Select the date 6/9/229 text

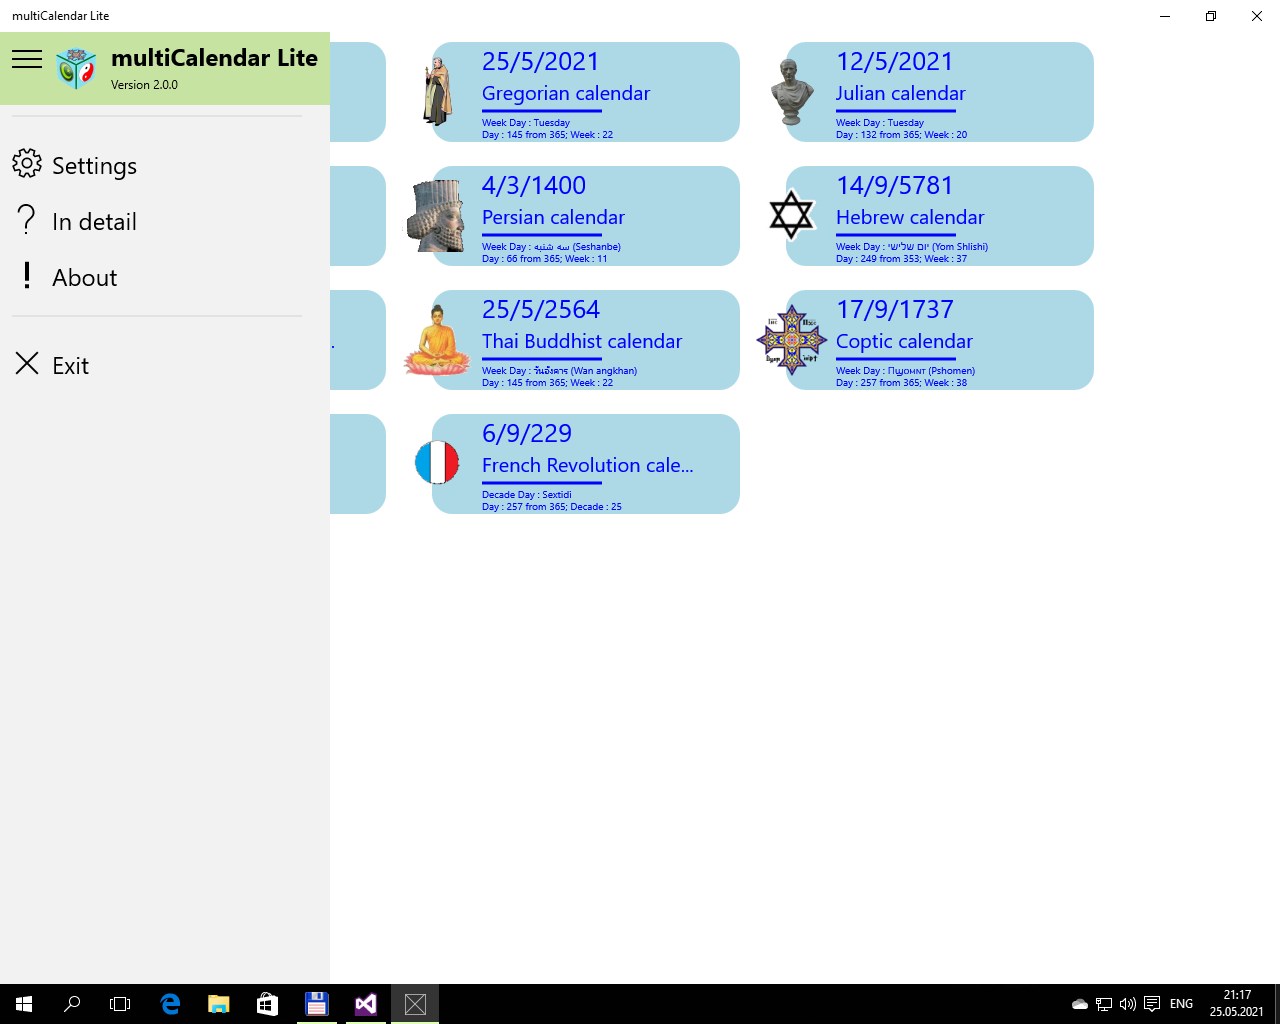tap(526, 433)
